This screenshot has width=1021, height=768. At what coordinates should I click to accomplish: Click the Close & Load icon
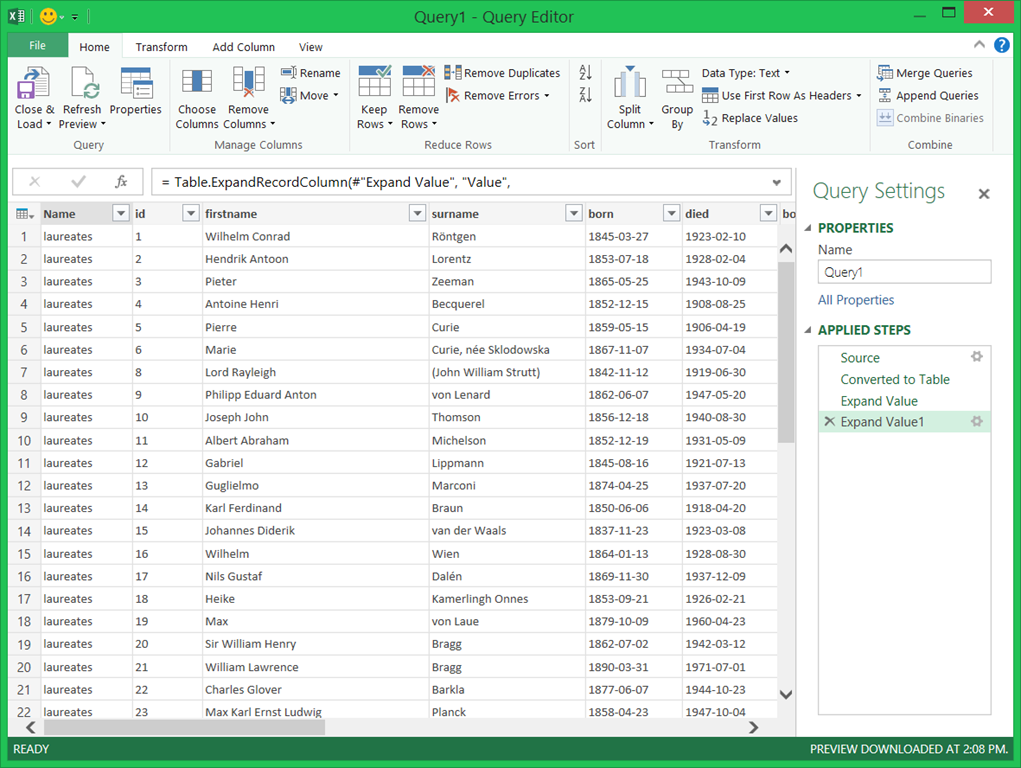pyautogui.click(x=34, y=84)
